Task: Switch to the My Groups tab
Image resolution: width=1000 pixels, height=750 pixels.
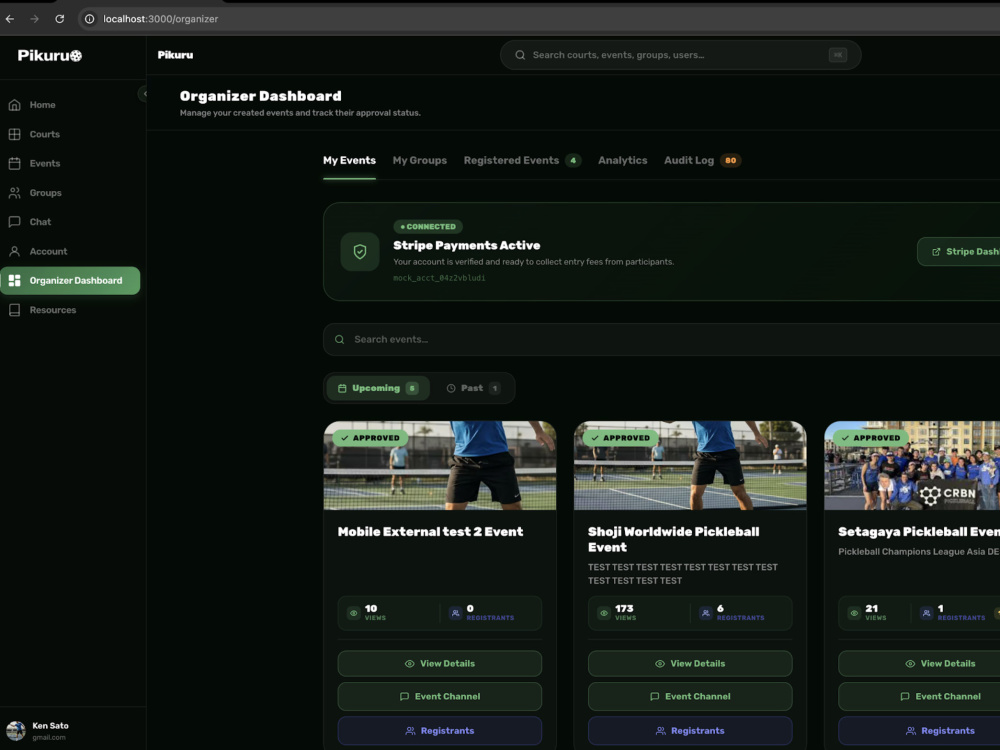Action: click(420, 161)
